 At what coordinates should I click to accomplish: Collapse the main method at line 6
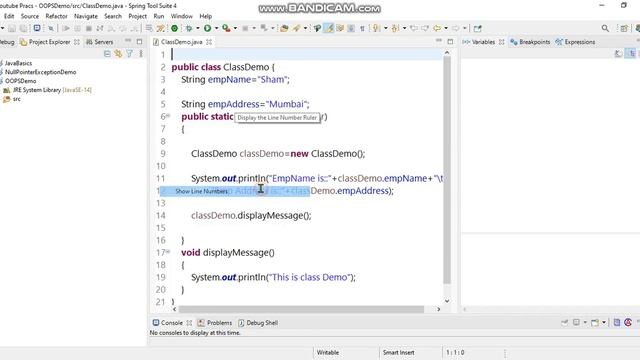pos(168,116)
